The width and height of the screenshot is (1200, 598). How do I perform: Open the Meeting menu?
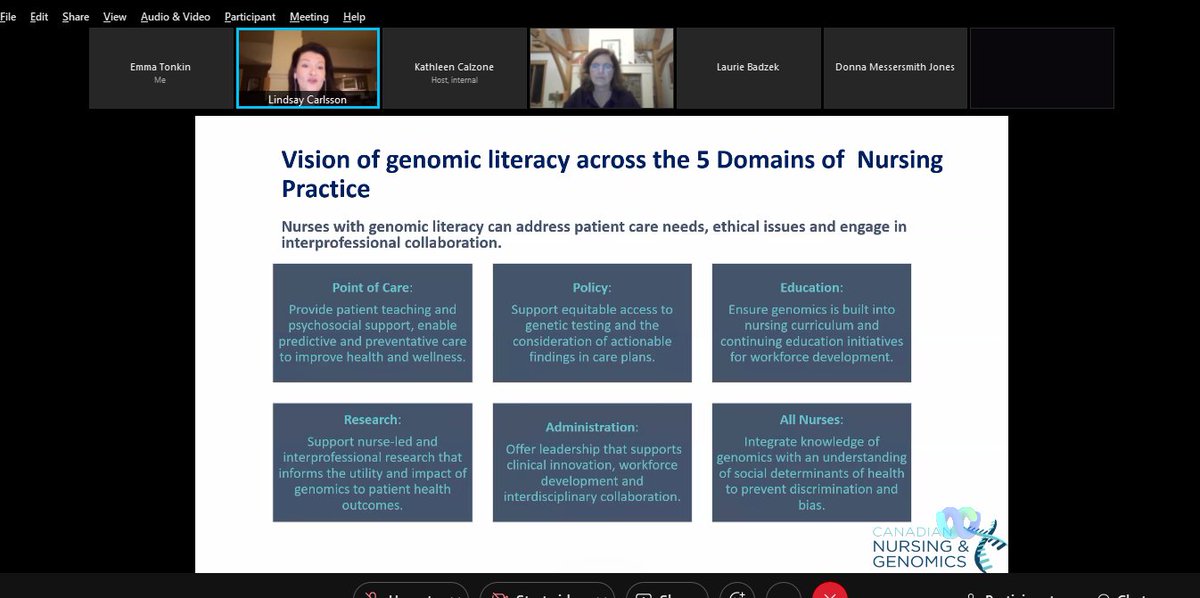[309, 17]
